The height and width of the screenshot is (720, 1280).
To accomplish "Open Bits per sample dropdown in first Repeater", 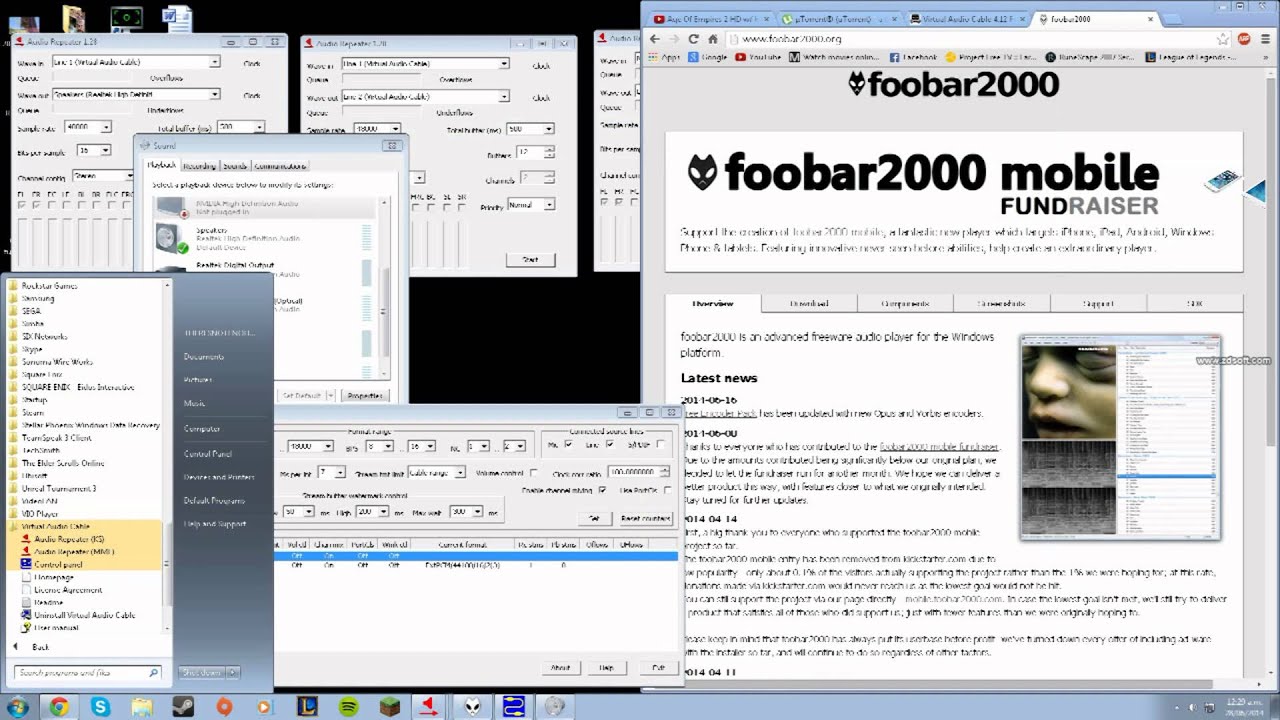I will click(93, 150).
